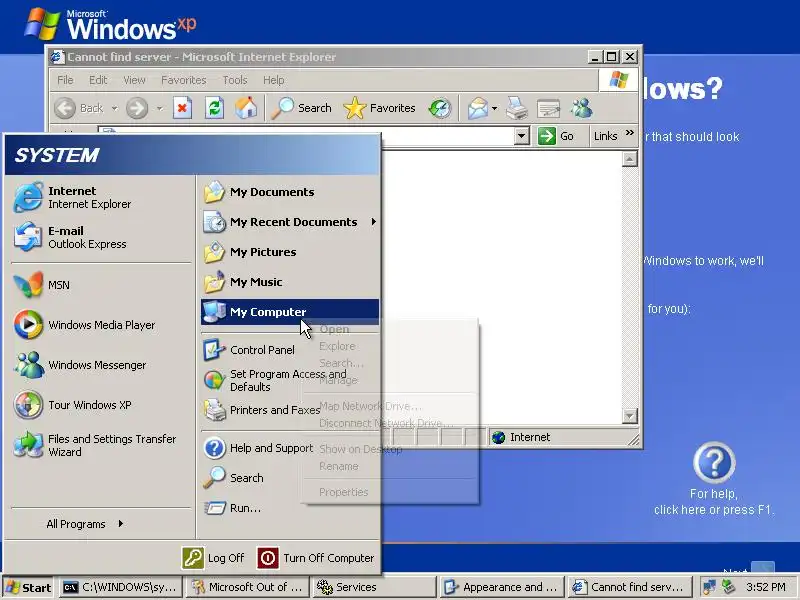This screenshot has width=800, height=600.
Task: Print the page using IE toolbar
Action: [517, 108]
